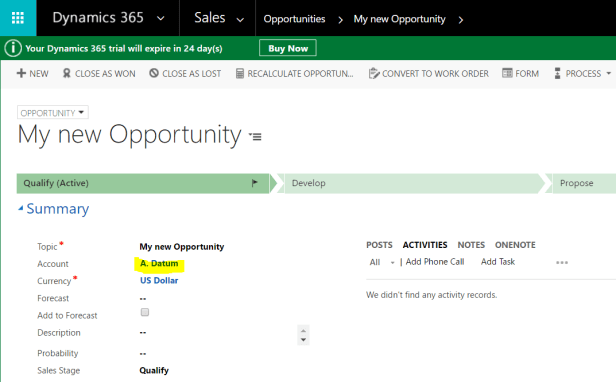Viewport: 616px width, 382px height.
Task: Click RECALCULATE OPPORTUNITY command
Action: (x=300, y=73)
